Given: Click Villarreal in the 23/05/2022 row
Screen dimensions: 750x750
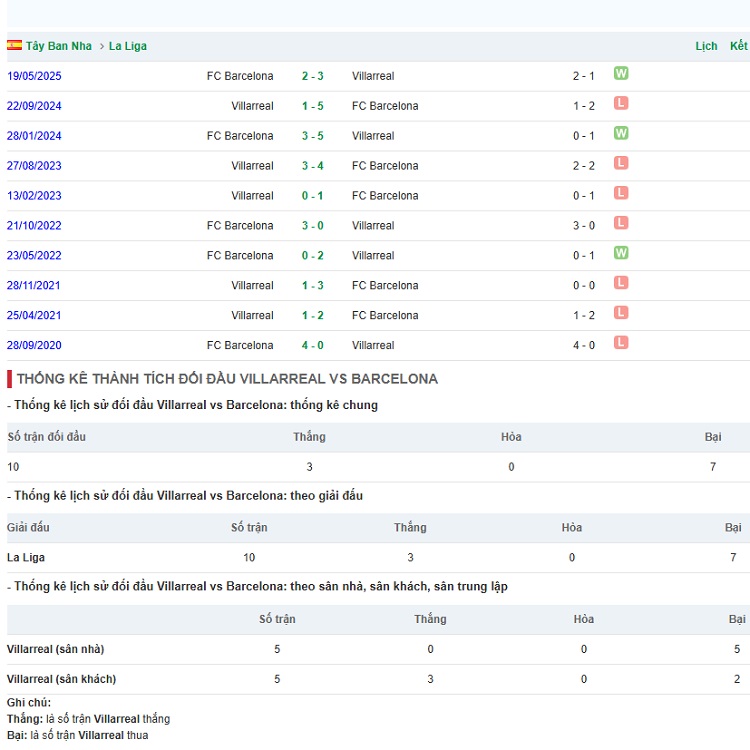Looking at the screenshot, I should (373, 256).
